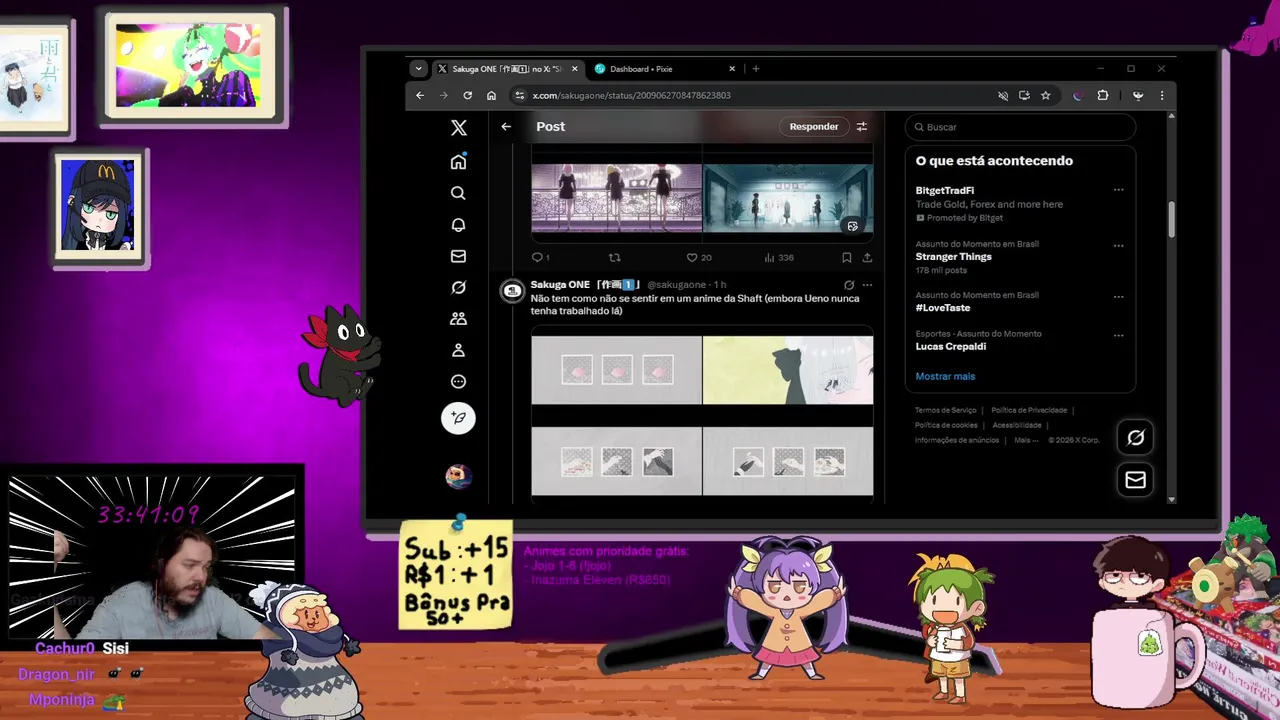Screen dimensions: 1280x720
Task: Bookmark this page with star icon
Action: [1045, 95]
